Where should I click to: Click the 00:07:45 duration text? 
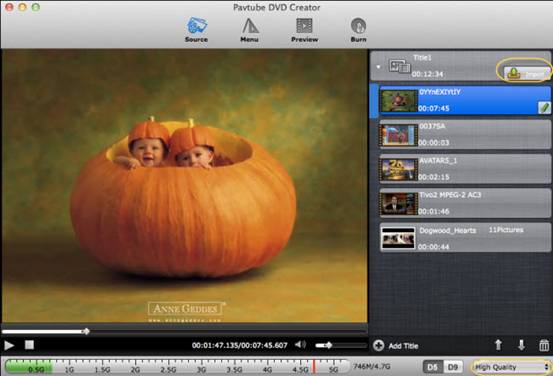(434, 108)
